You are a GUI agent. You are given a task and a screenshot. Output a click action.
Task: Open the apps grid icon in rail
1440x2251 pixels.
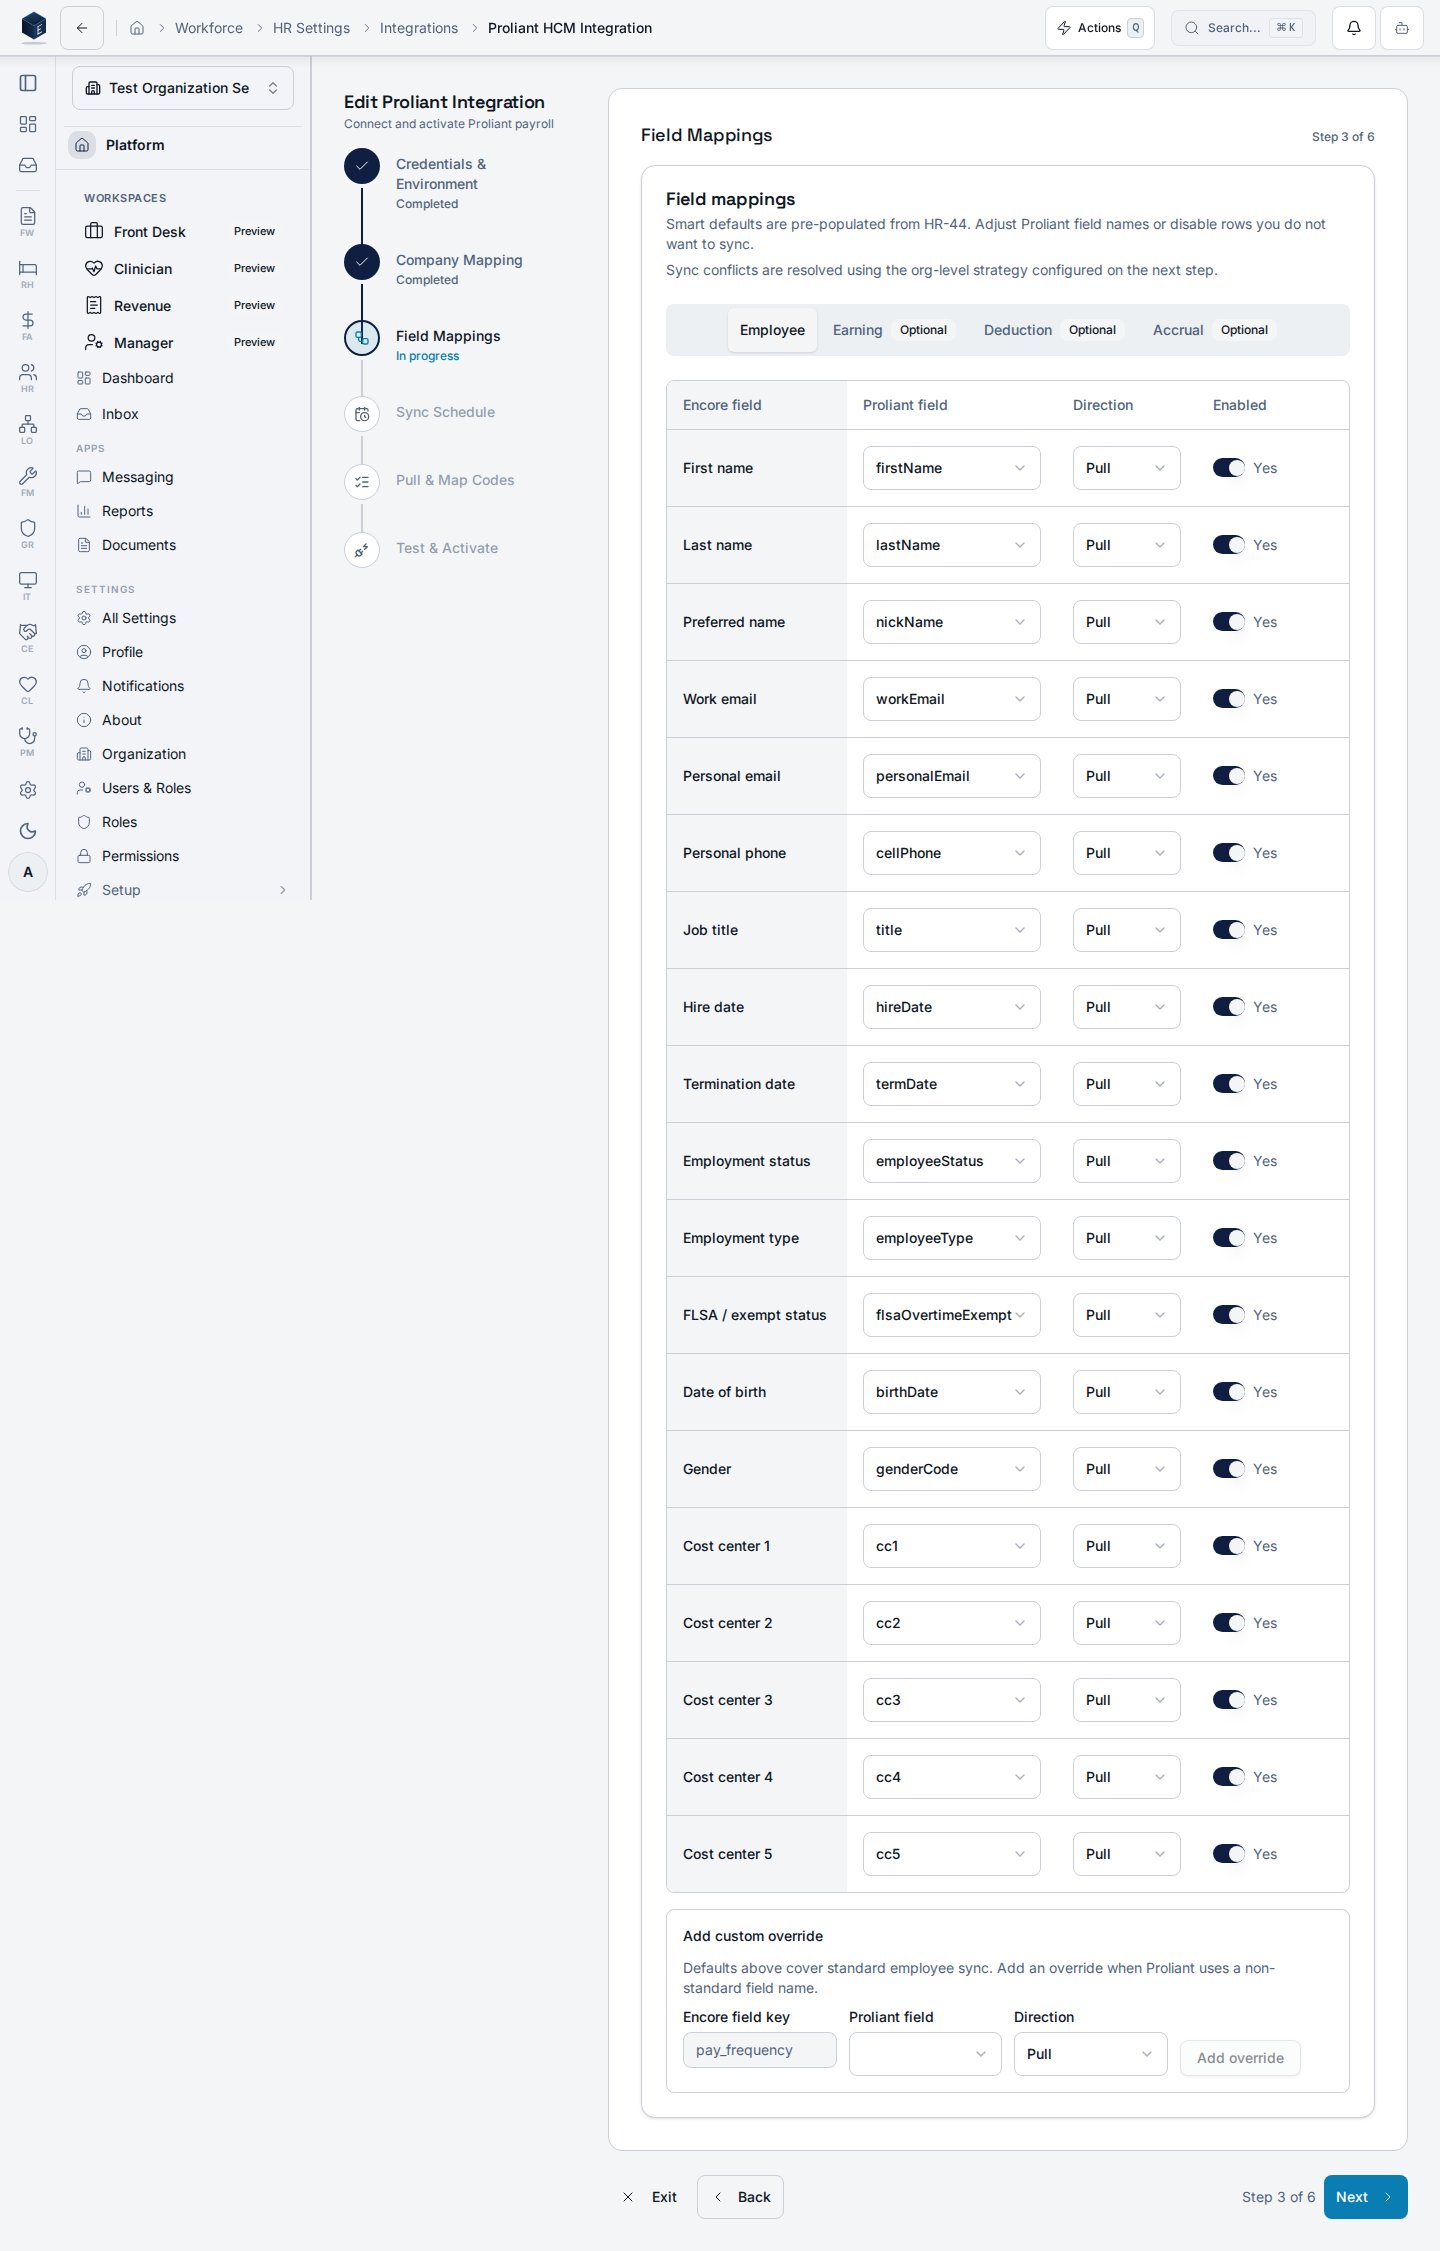(x=28, y=124)
